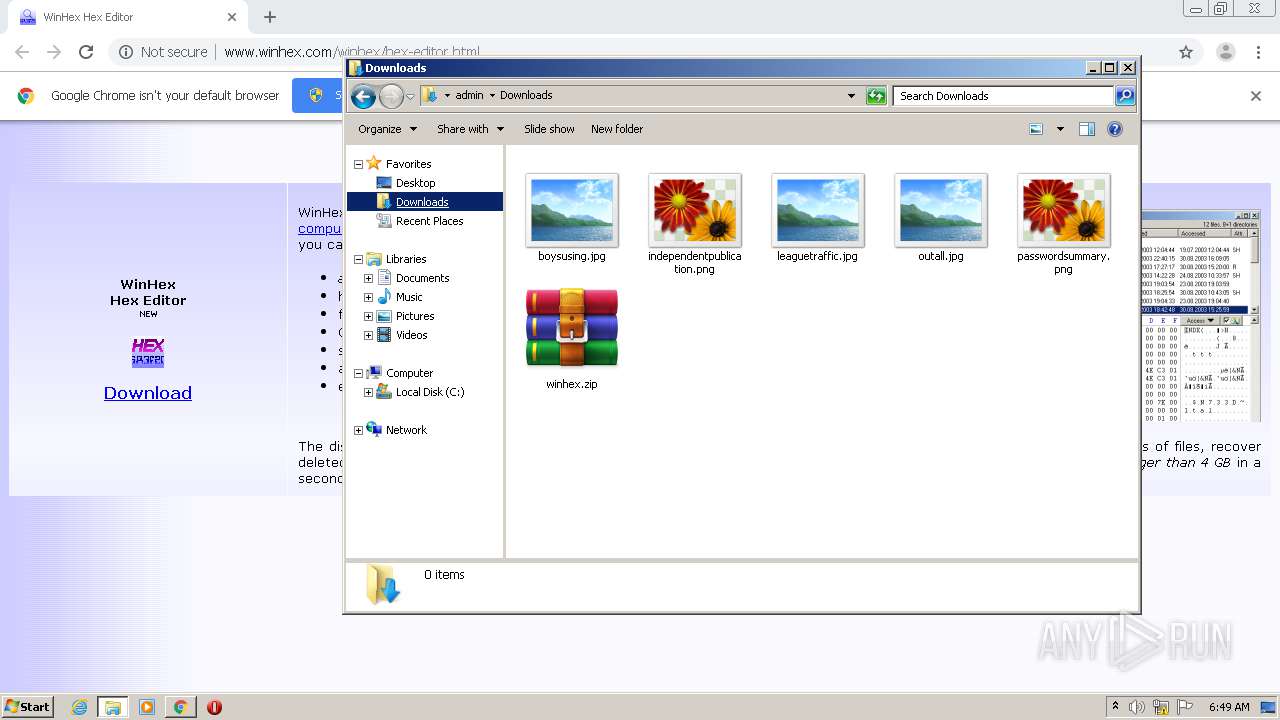This screenshot has height=720, width=1280.
Task: Click the Search Downloads input field
Action: pyautogui.click(x=1003, y=96)
